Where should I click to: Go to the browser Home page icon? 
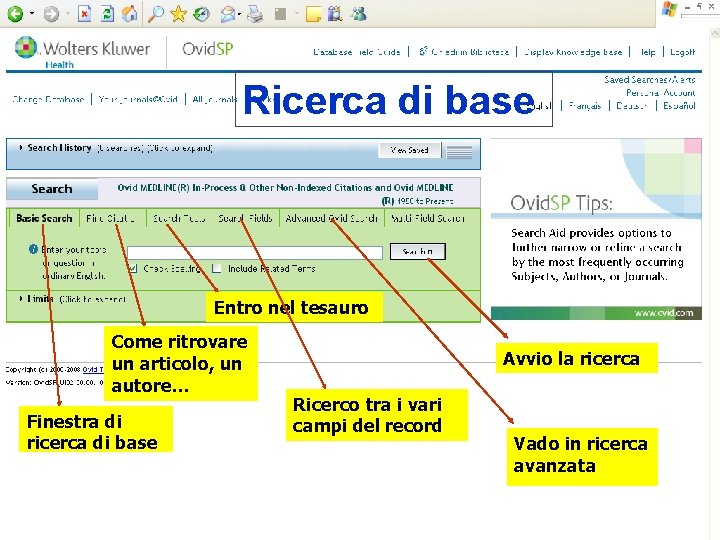129,14
